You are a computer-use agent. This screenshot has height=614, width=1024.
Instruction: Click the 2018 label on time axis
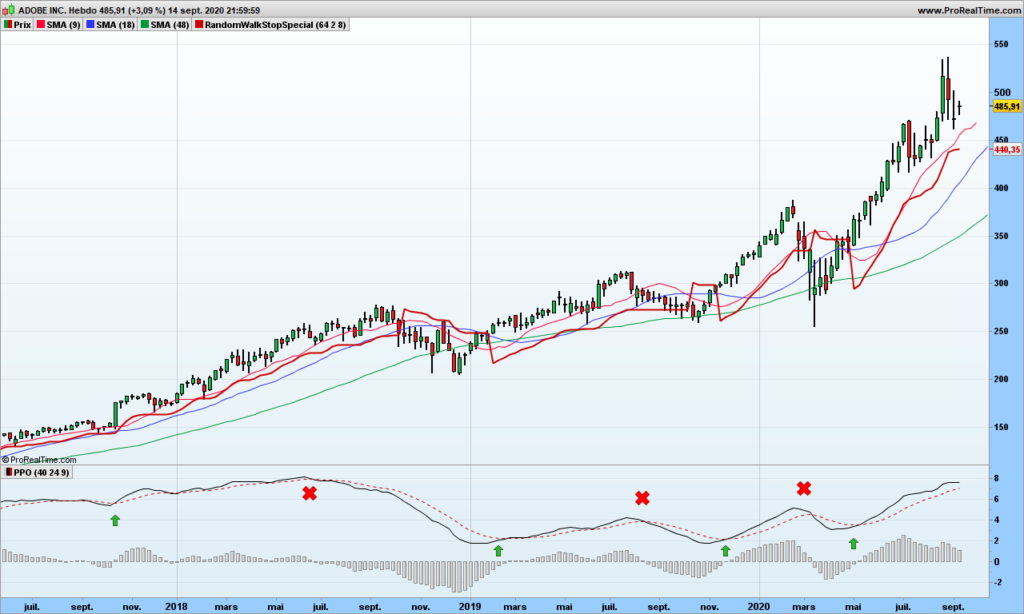[176, 607]
